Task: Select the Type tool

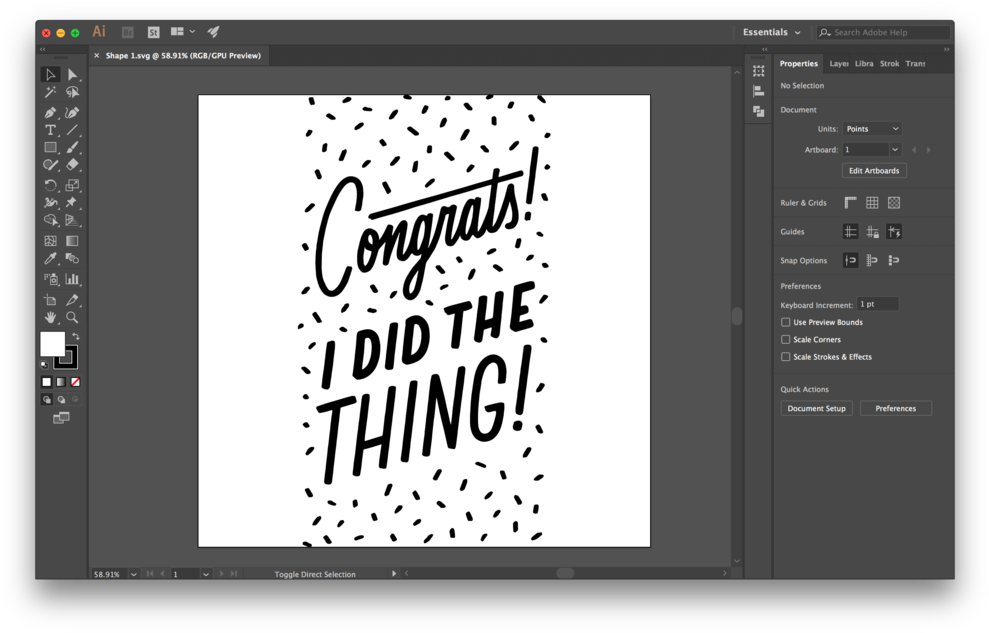Action: pos(50,130)
